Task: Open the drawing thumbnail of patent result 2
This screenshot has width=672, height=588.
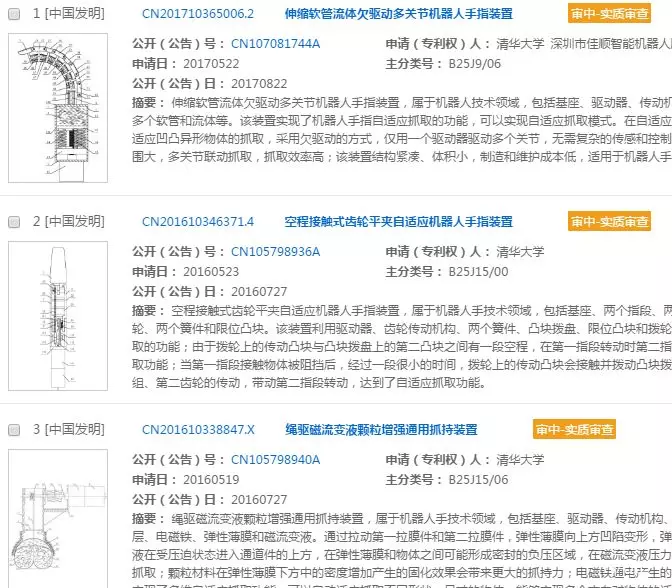Action: pos(58,316)
